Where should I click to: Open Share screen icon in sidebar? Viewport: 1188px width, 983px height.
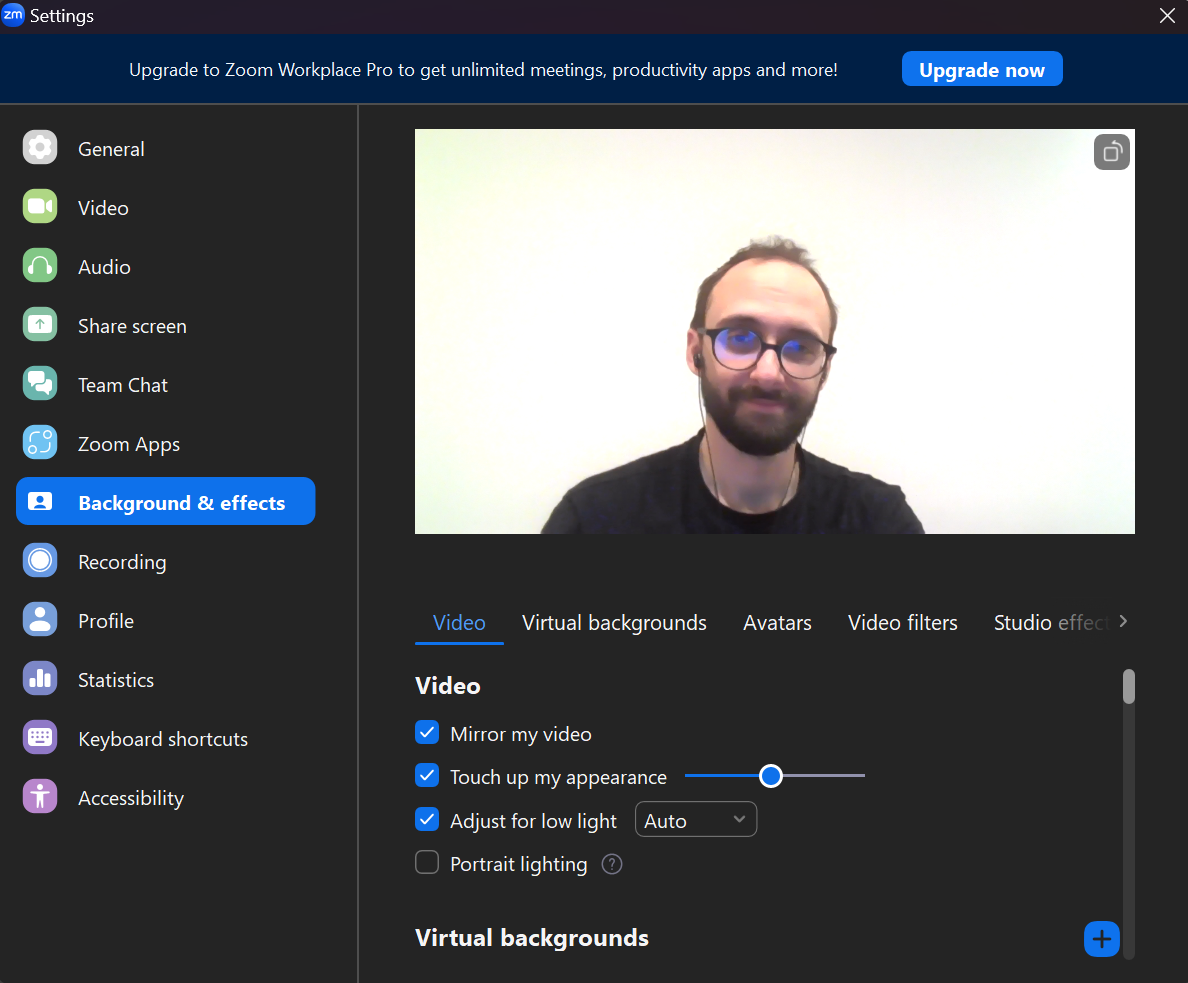click(x=40, y=324)
